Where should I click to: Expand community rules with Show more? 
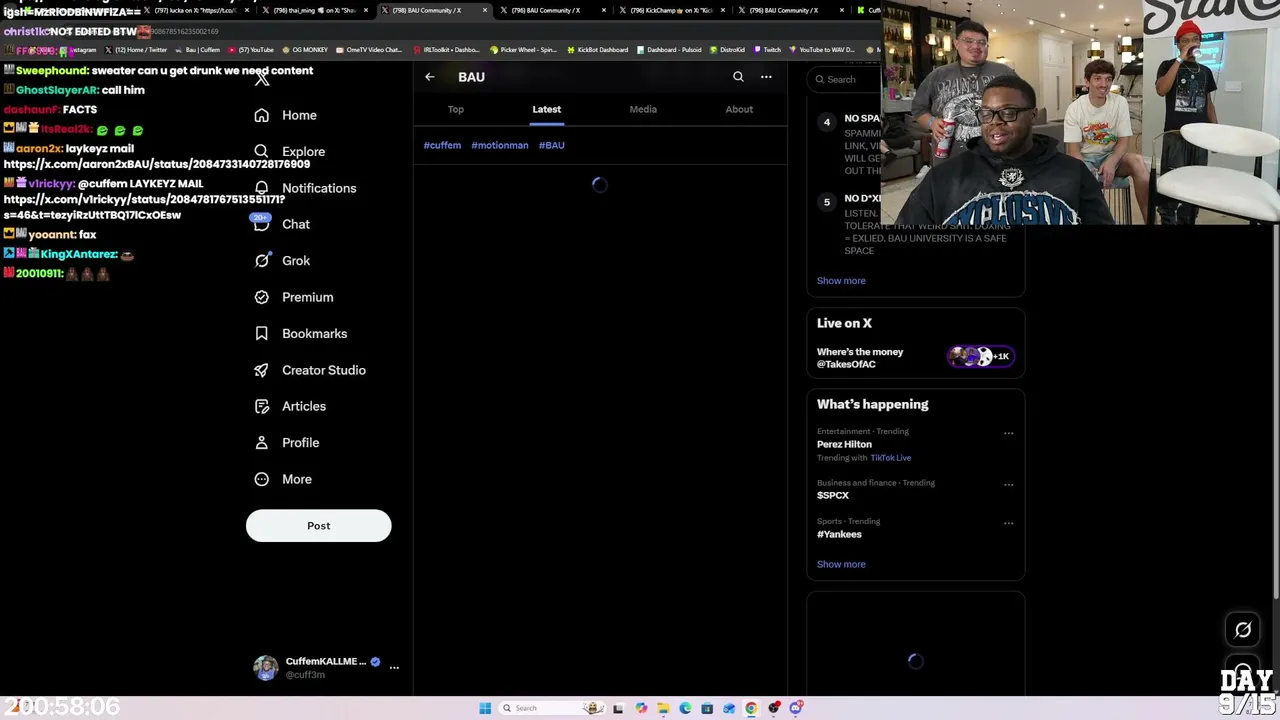(841, 281)
